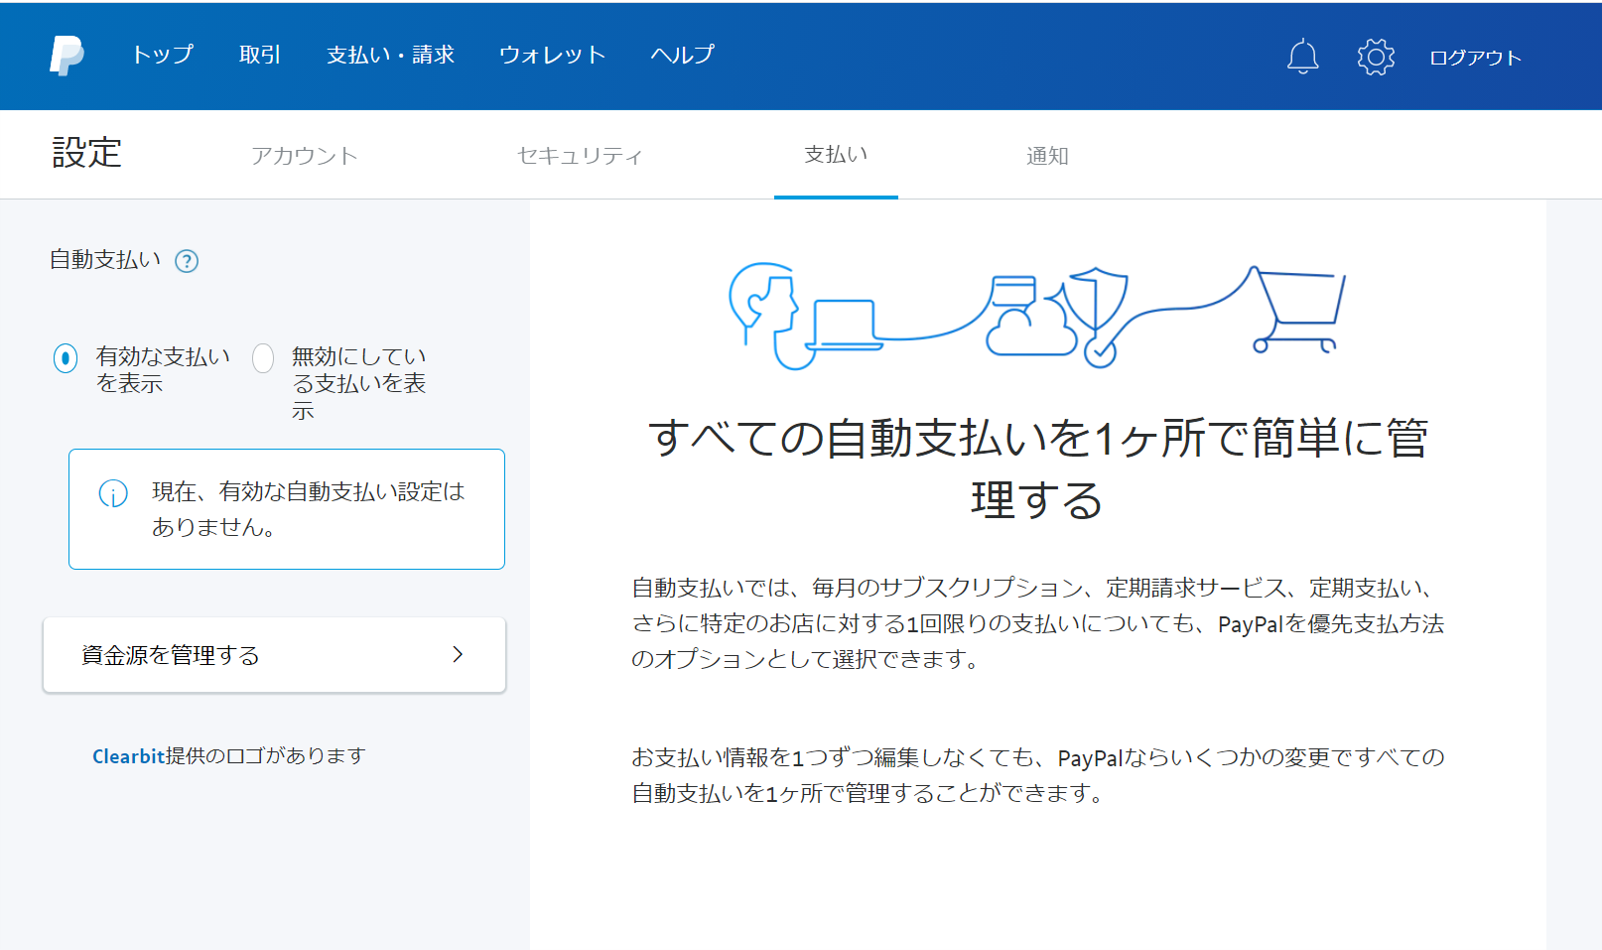Open the 取引 menu item

(260, 55)
